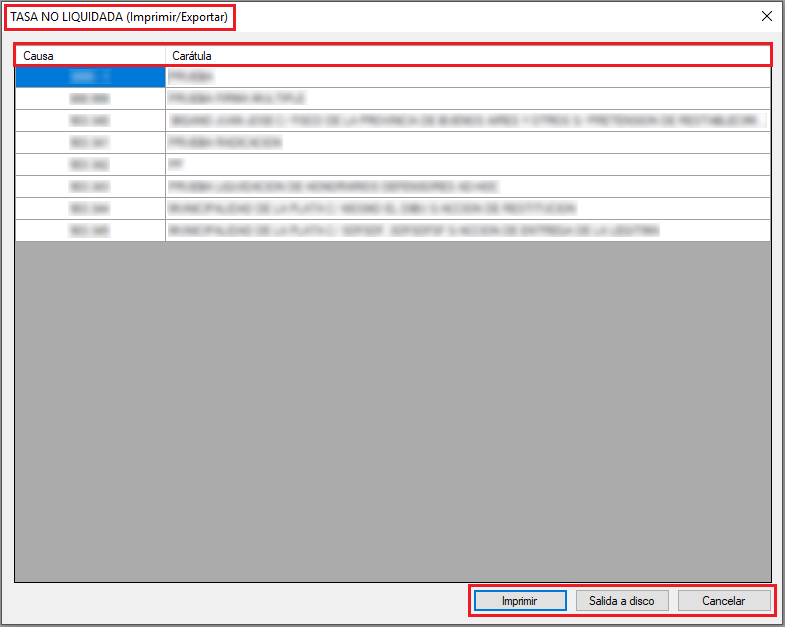Viewport: 785px width, 627px height.
Task: Select the highlighted first Causa cell
Action: click(x=89, y=76)
